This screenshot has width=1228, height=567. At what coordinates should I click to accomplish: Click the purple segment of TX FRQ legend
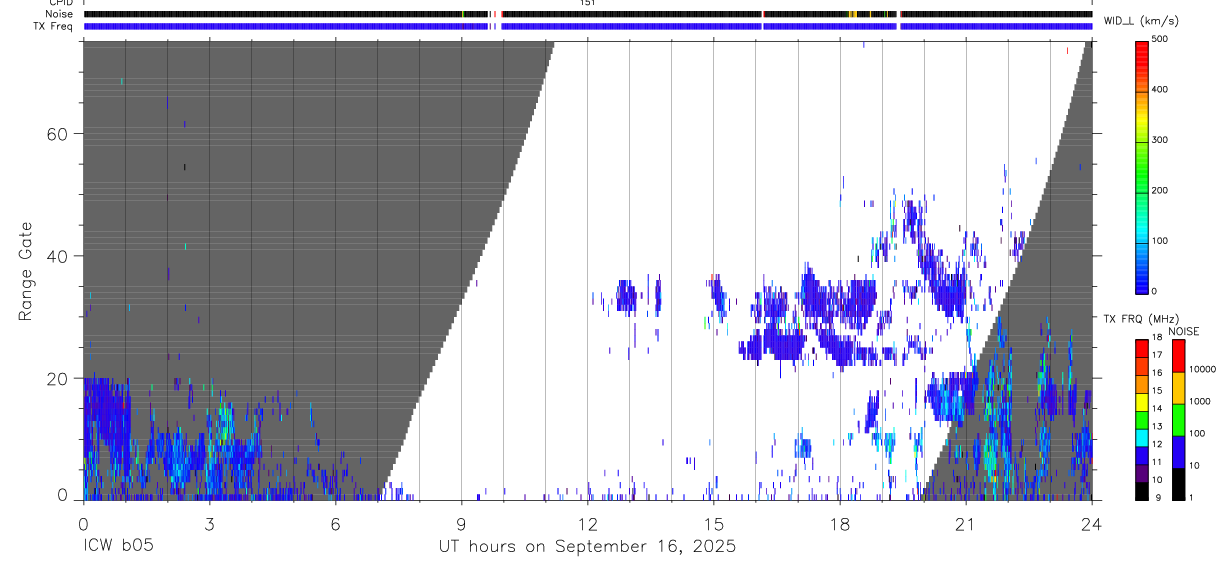(1141, 473)
